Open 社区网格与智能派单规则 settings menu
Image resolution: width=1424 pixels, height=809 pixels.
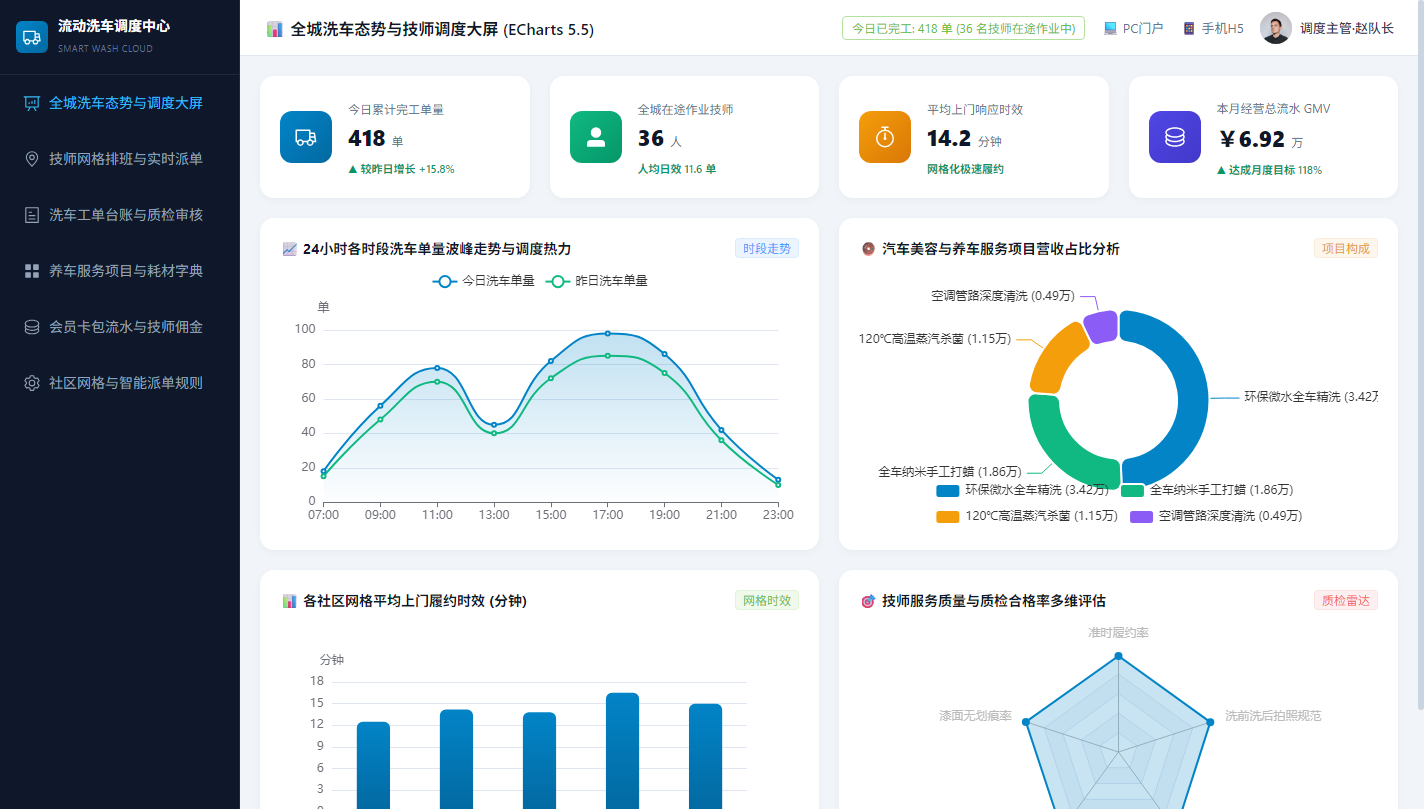pyautogui.click(x=120, y=383)
